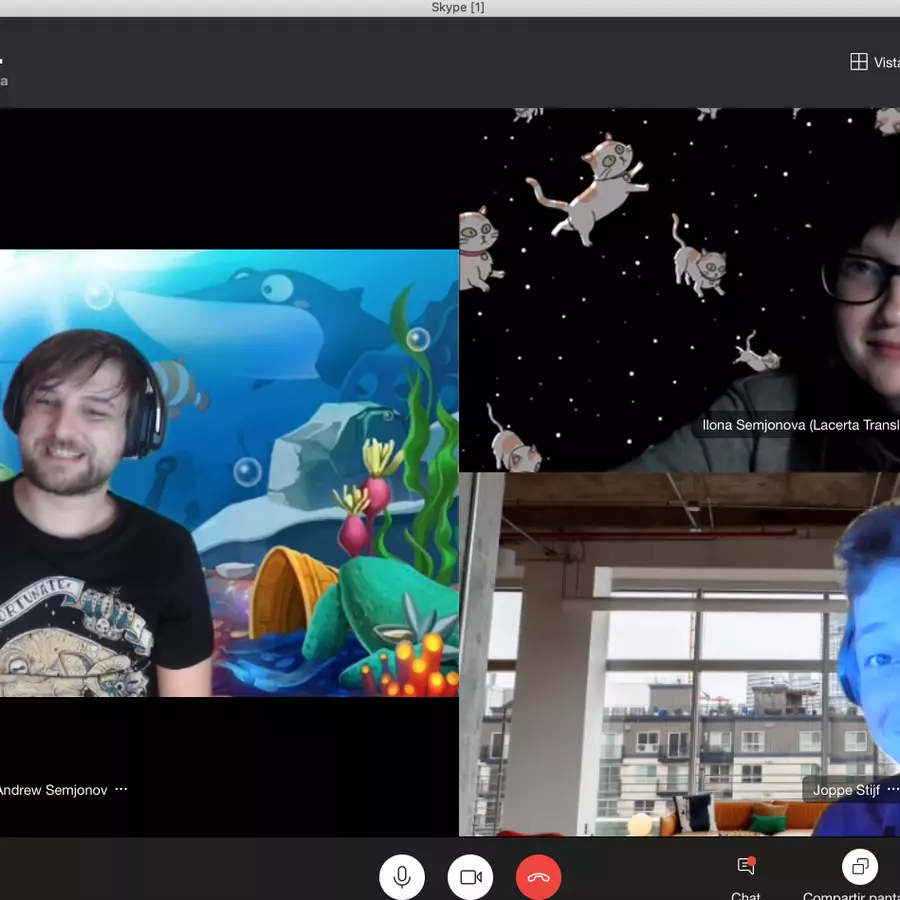Click the 'Chat' text label
The width and height of the screenshot is (900, 900).
click(x=746, y=895)
